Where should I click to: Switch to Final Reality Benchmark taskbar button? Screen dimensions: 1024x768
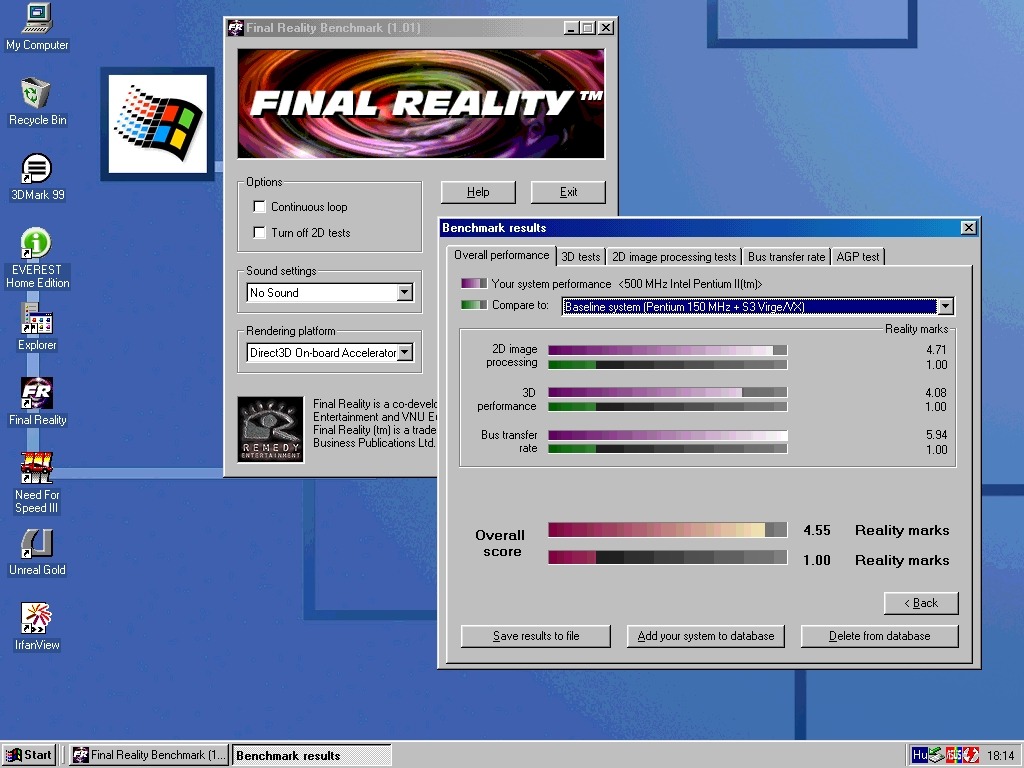pyautogui.click(x=149, y=755)
